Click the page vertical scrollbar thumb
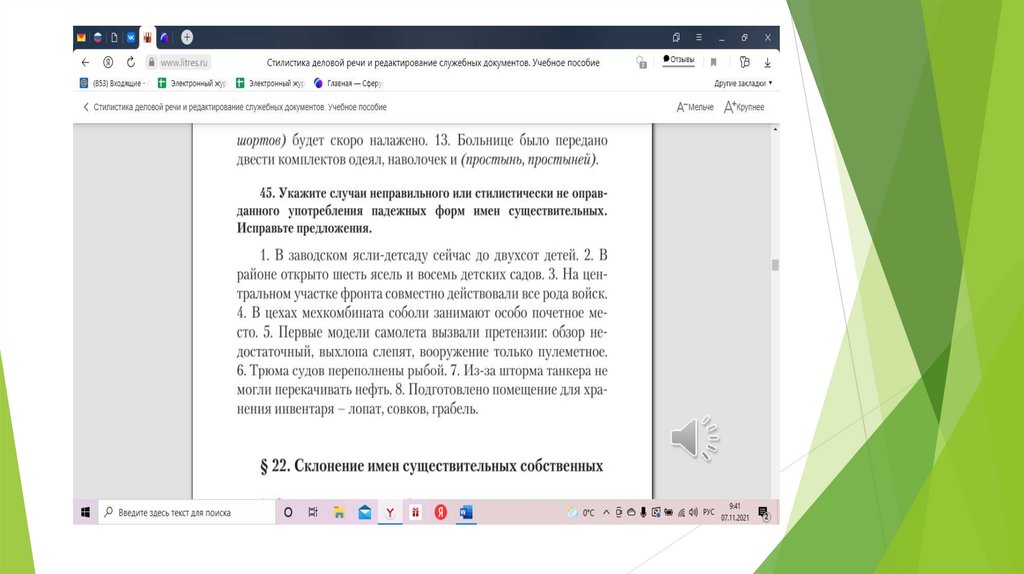The width and height of the screenshot is (1024, 574). pyautogui.click(x=773, y=265)
